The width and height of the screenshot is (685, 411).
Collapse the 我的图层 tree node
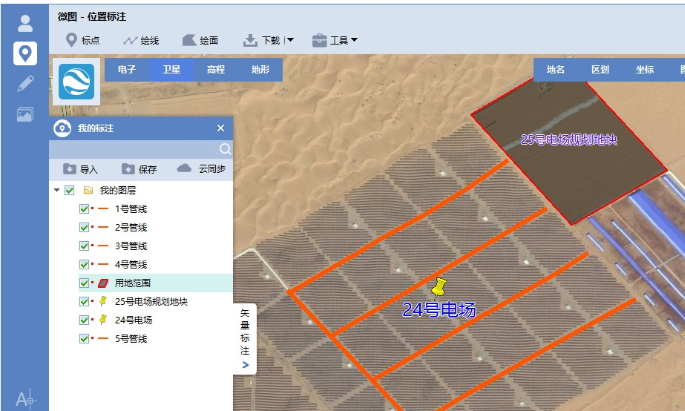click(56, 190)
